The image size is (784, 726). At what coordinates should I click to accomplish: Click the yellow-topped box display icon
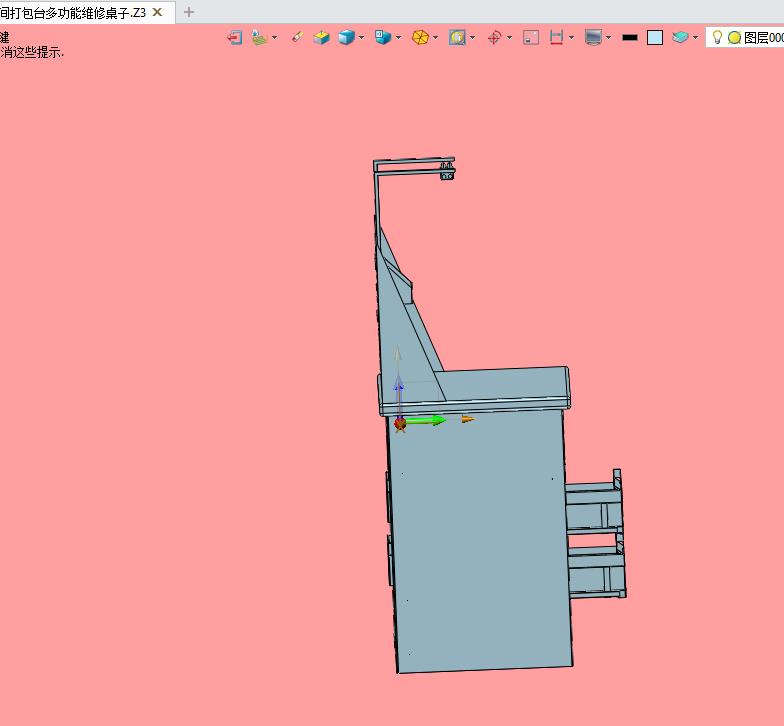(x=321, y=37)
